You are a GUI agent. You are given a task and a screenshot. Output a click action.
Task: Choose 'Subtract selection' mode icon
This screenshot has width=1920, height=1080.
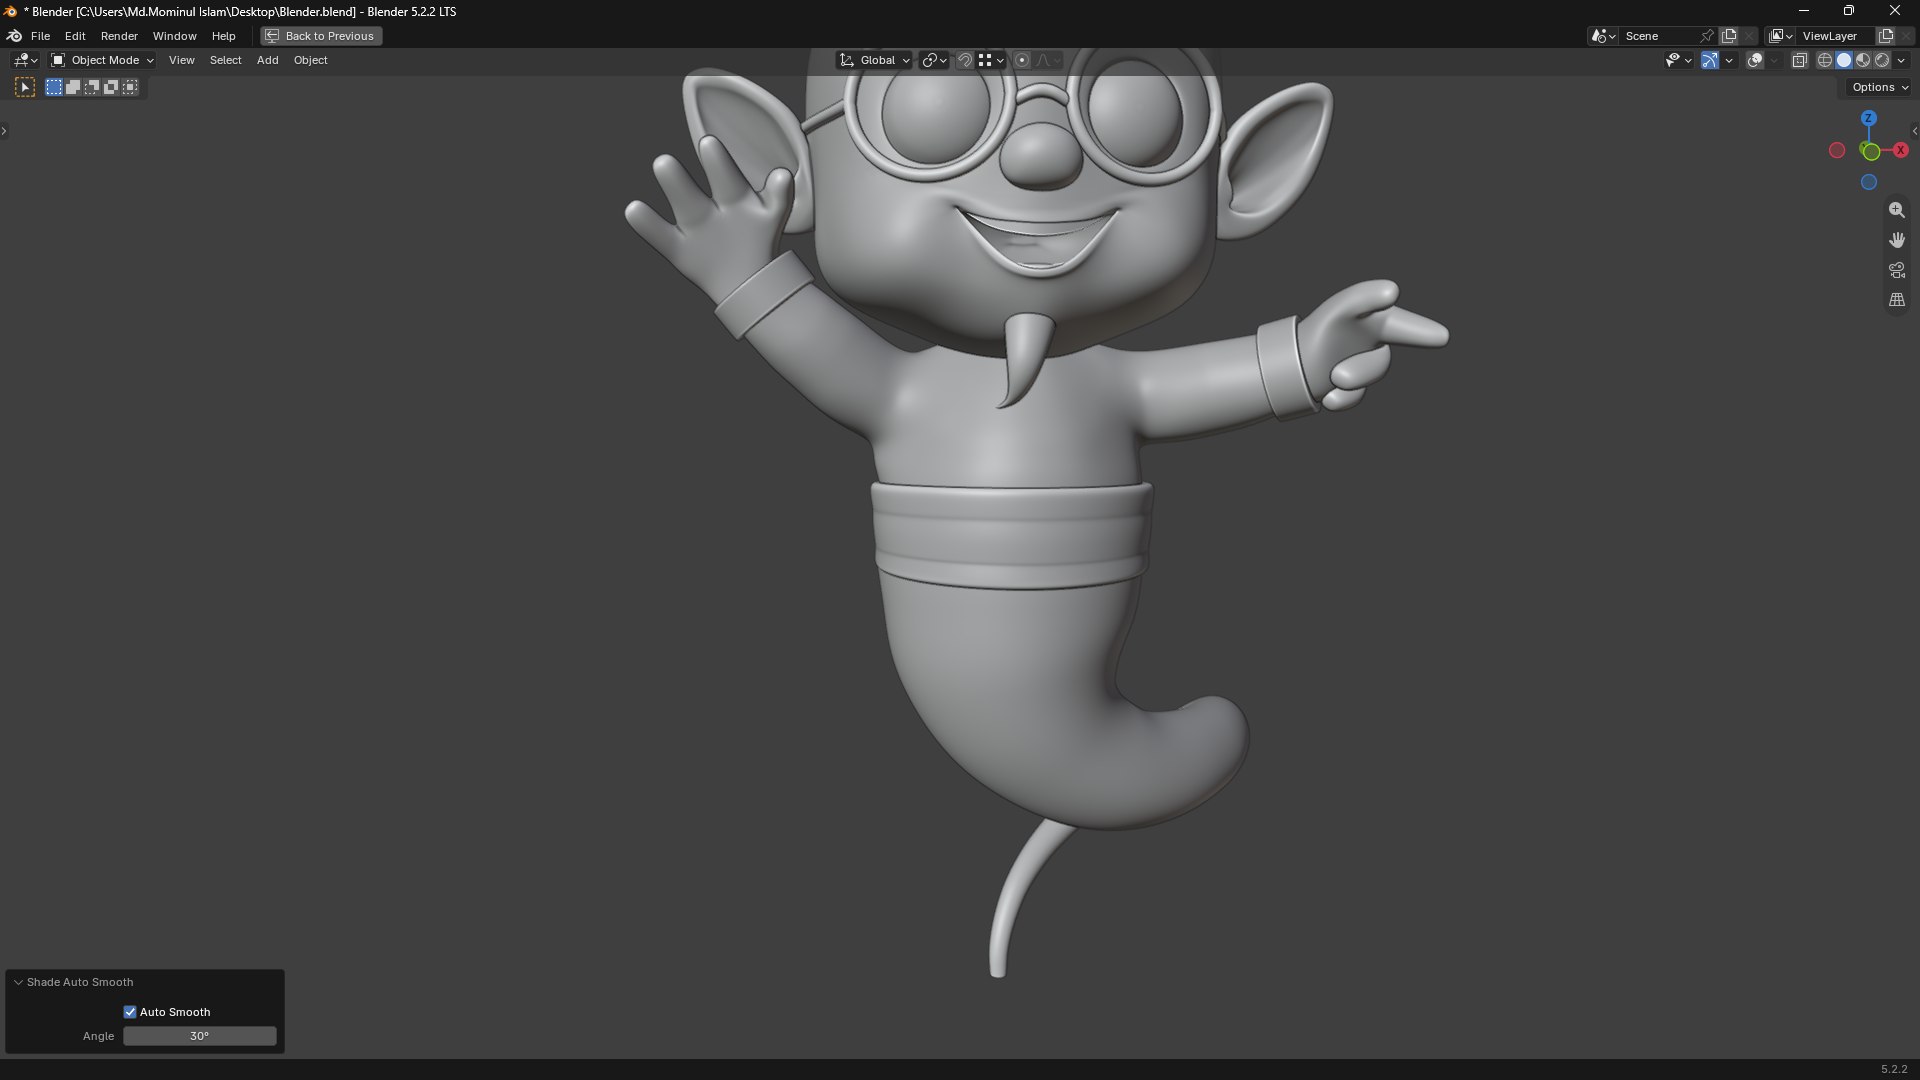pos(92,88)
